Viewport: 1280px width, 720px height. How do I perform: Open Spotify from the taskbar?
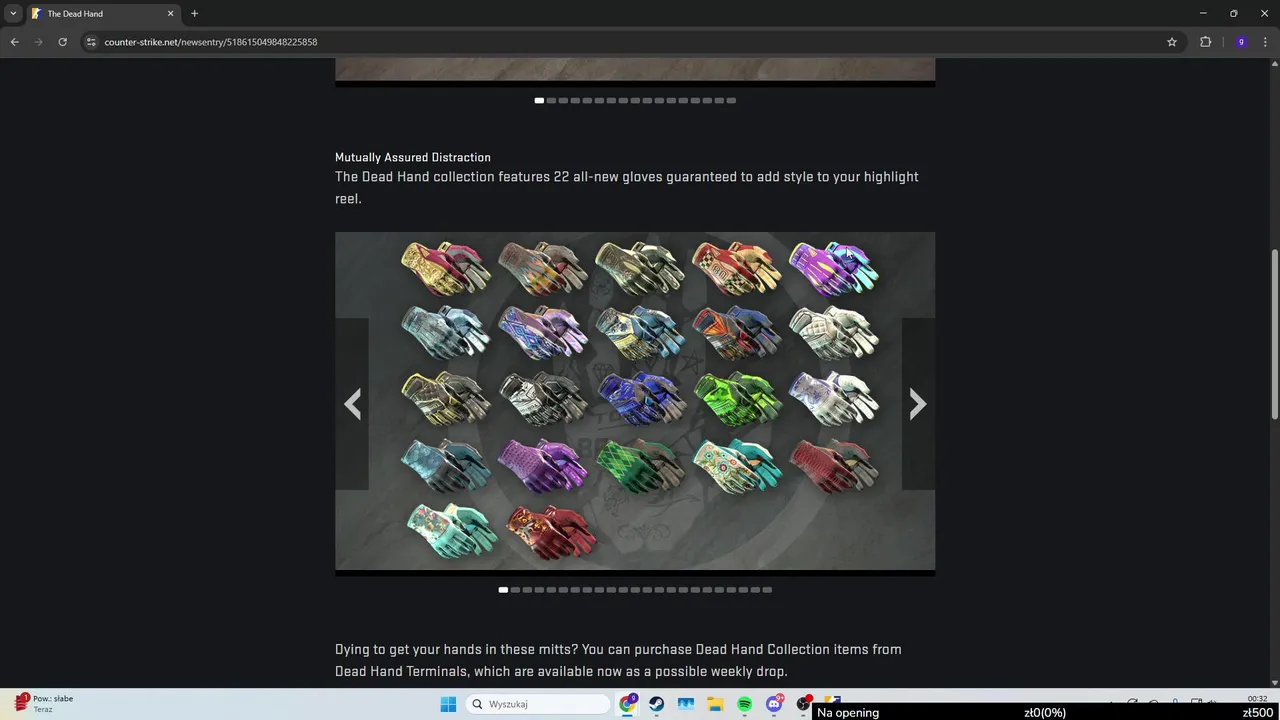click(x=744, y=704)
